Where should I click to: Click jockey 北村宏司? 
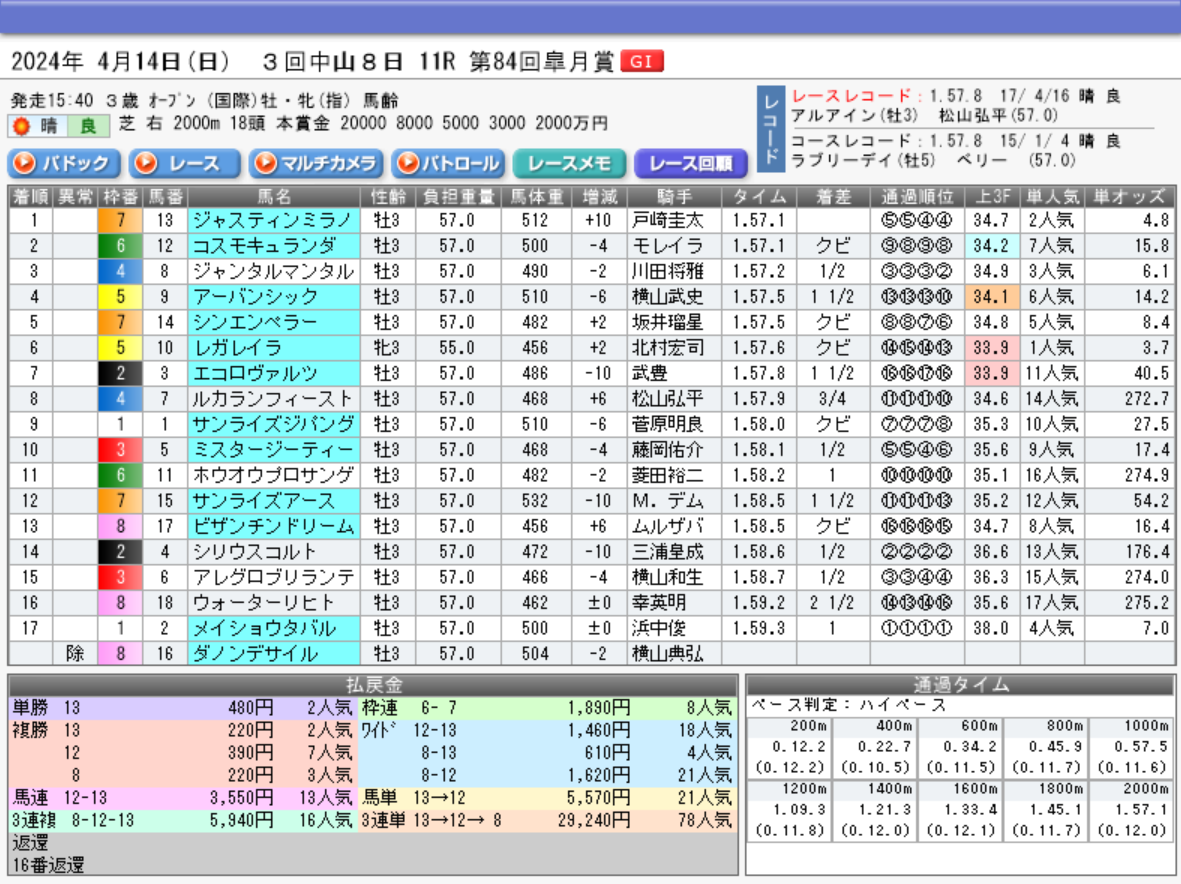667,348
